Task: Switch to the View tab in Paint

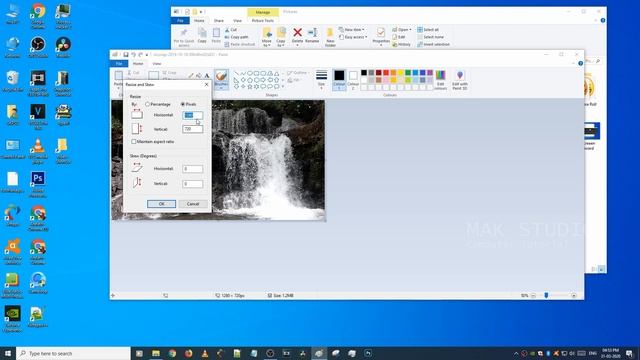Action: pos(157,64)
